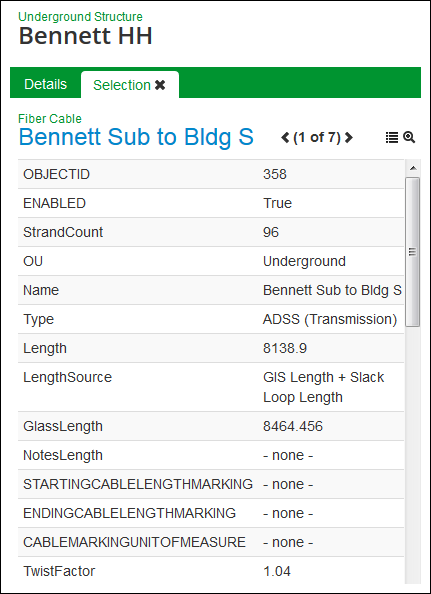
Task: Select the Type row ADSS (Transmission)
Action: [211, 319]
